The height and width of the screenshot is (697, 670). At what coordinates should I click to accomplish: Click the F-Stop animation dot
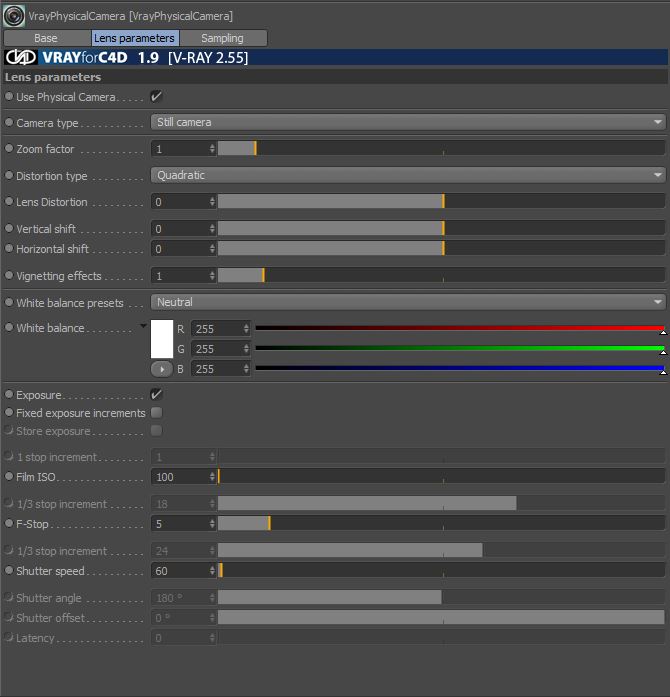click(9, 523)
